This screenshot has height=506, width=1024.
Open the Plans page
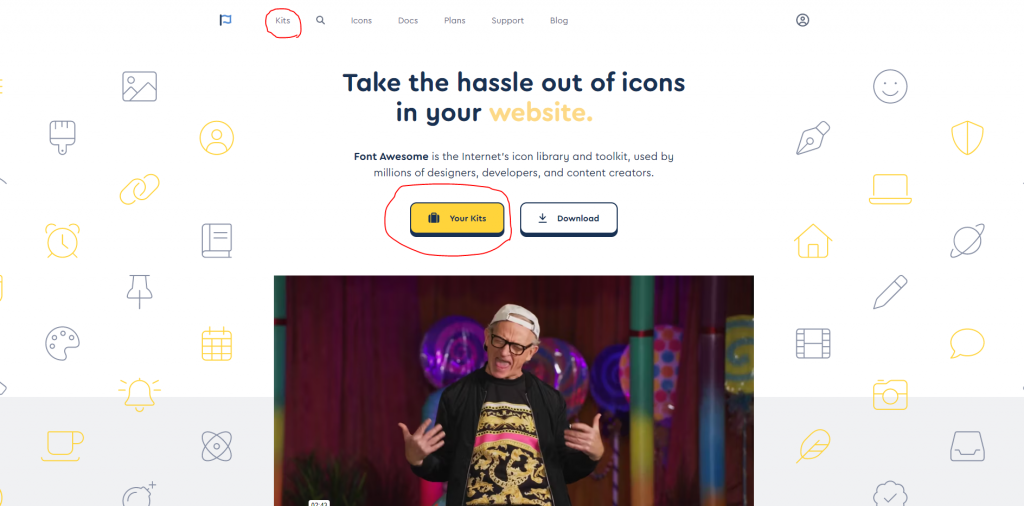click(455, 20)
